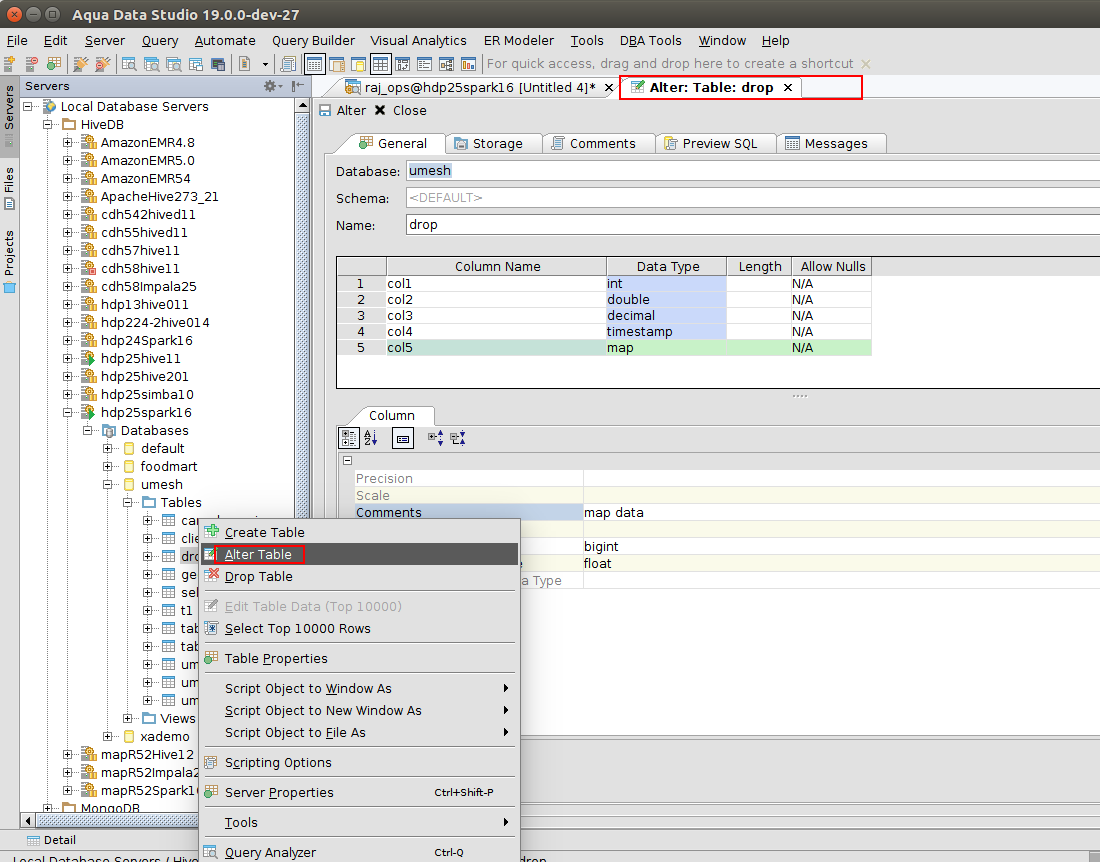Viewport: 1119px width, 862px height.
Task: Click the Servers tree scroll-up arrow
Action: tap(303, 106)
